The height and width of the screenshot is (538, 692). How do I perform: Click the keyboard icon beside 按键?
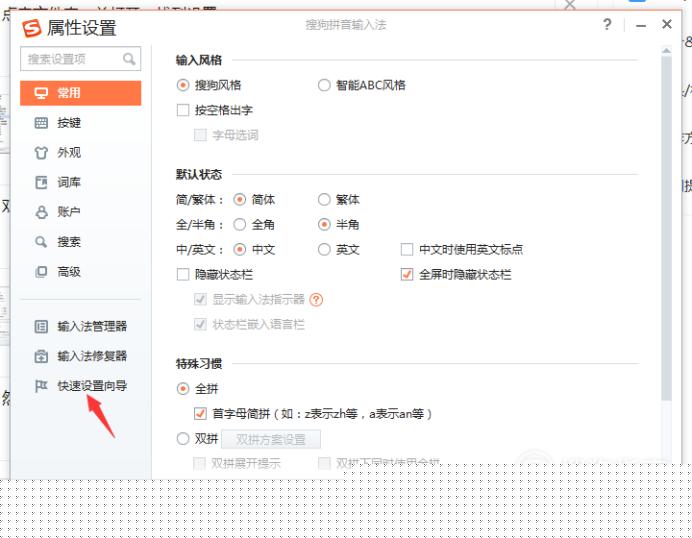(41, 123)
